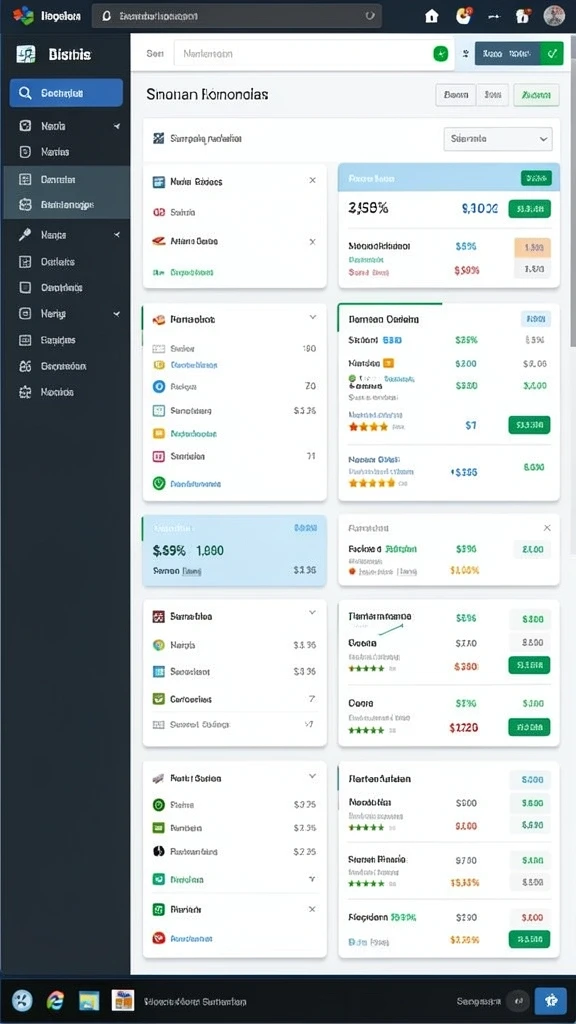Open the notification icon with red badge
Screen dimensions: 576x1024
[x=463, y=16]
